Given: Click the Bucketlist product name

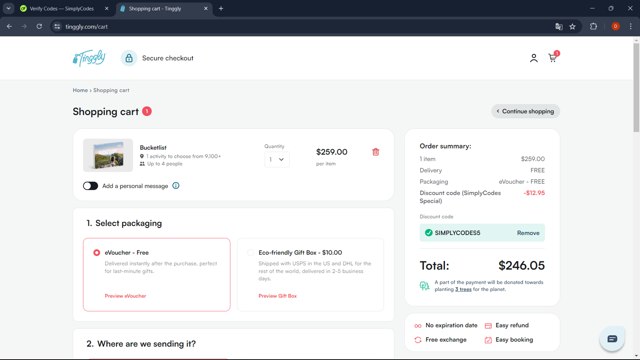Looking at the screenshot, I should (153, 147).
